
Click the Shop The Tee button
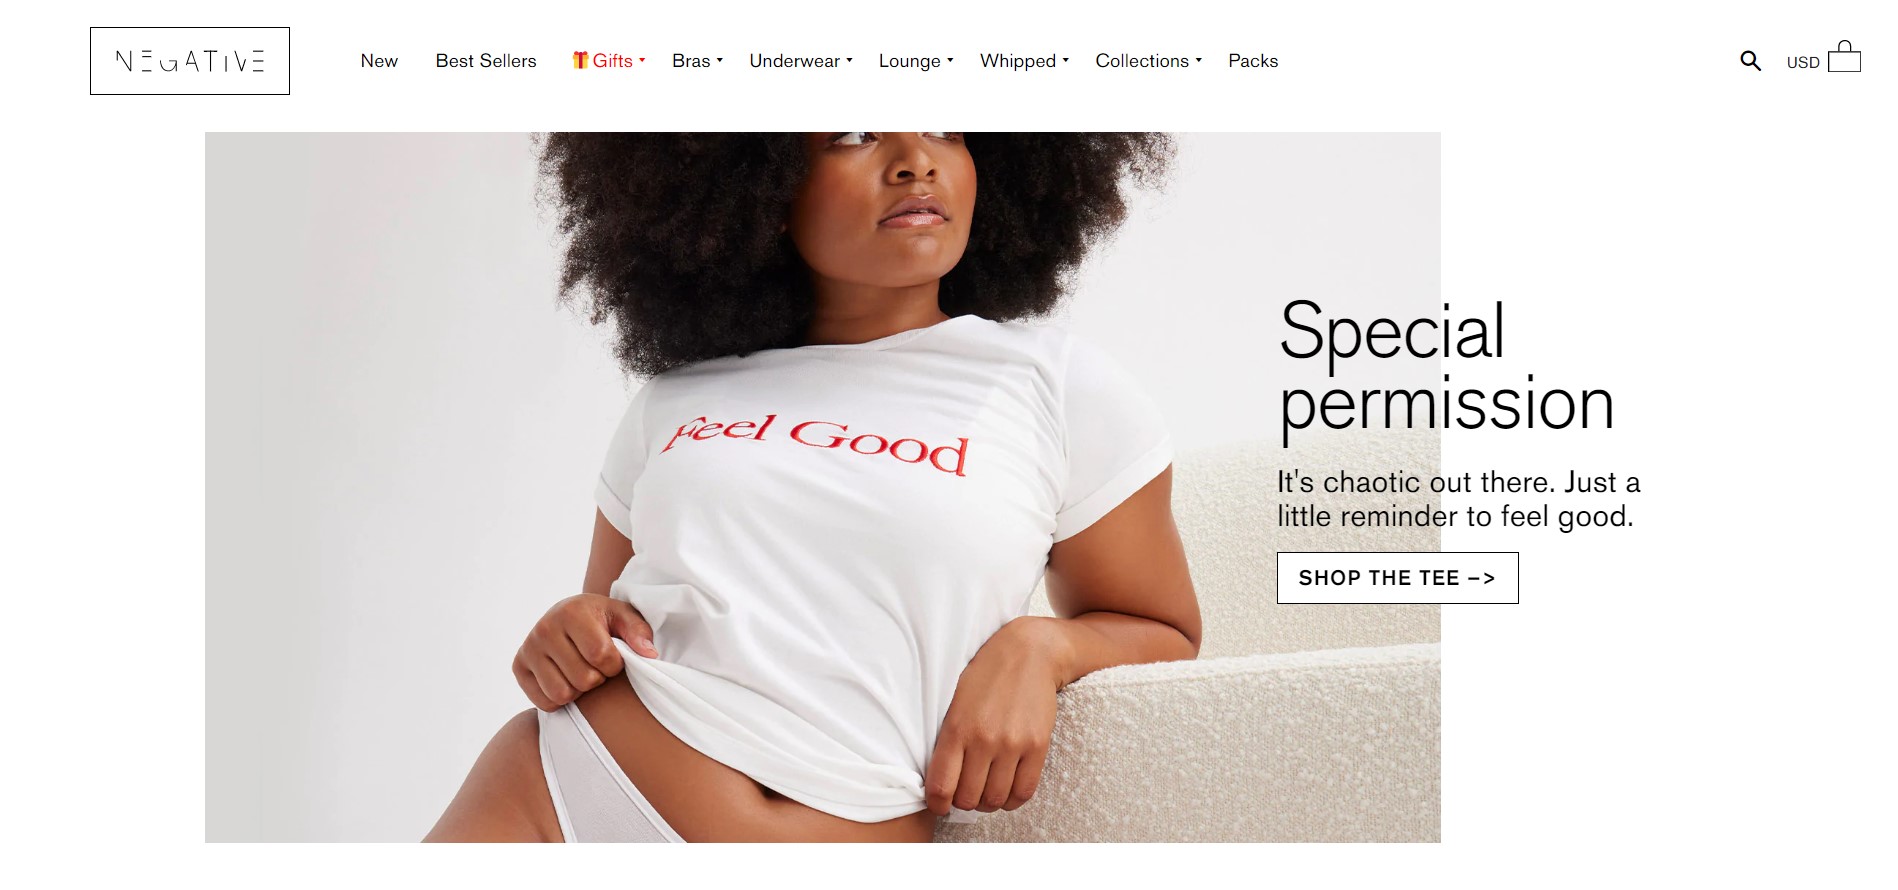tap(1397, 578)
